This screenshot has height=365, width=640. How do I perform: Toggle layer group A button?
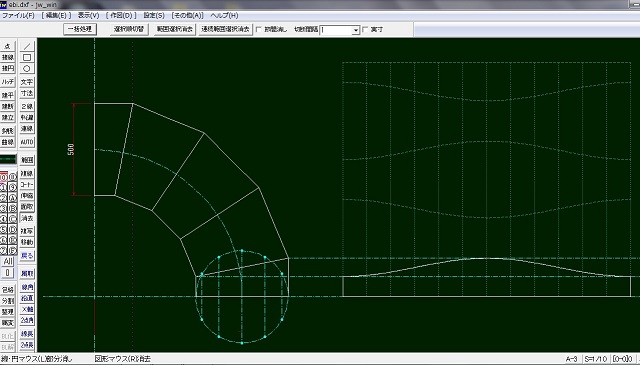pos(13,198)
